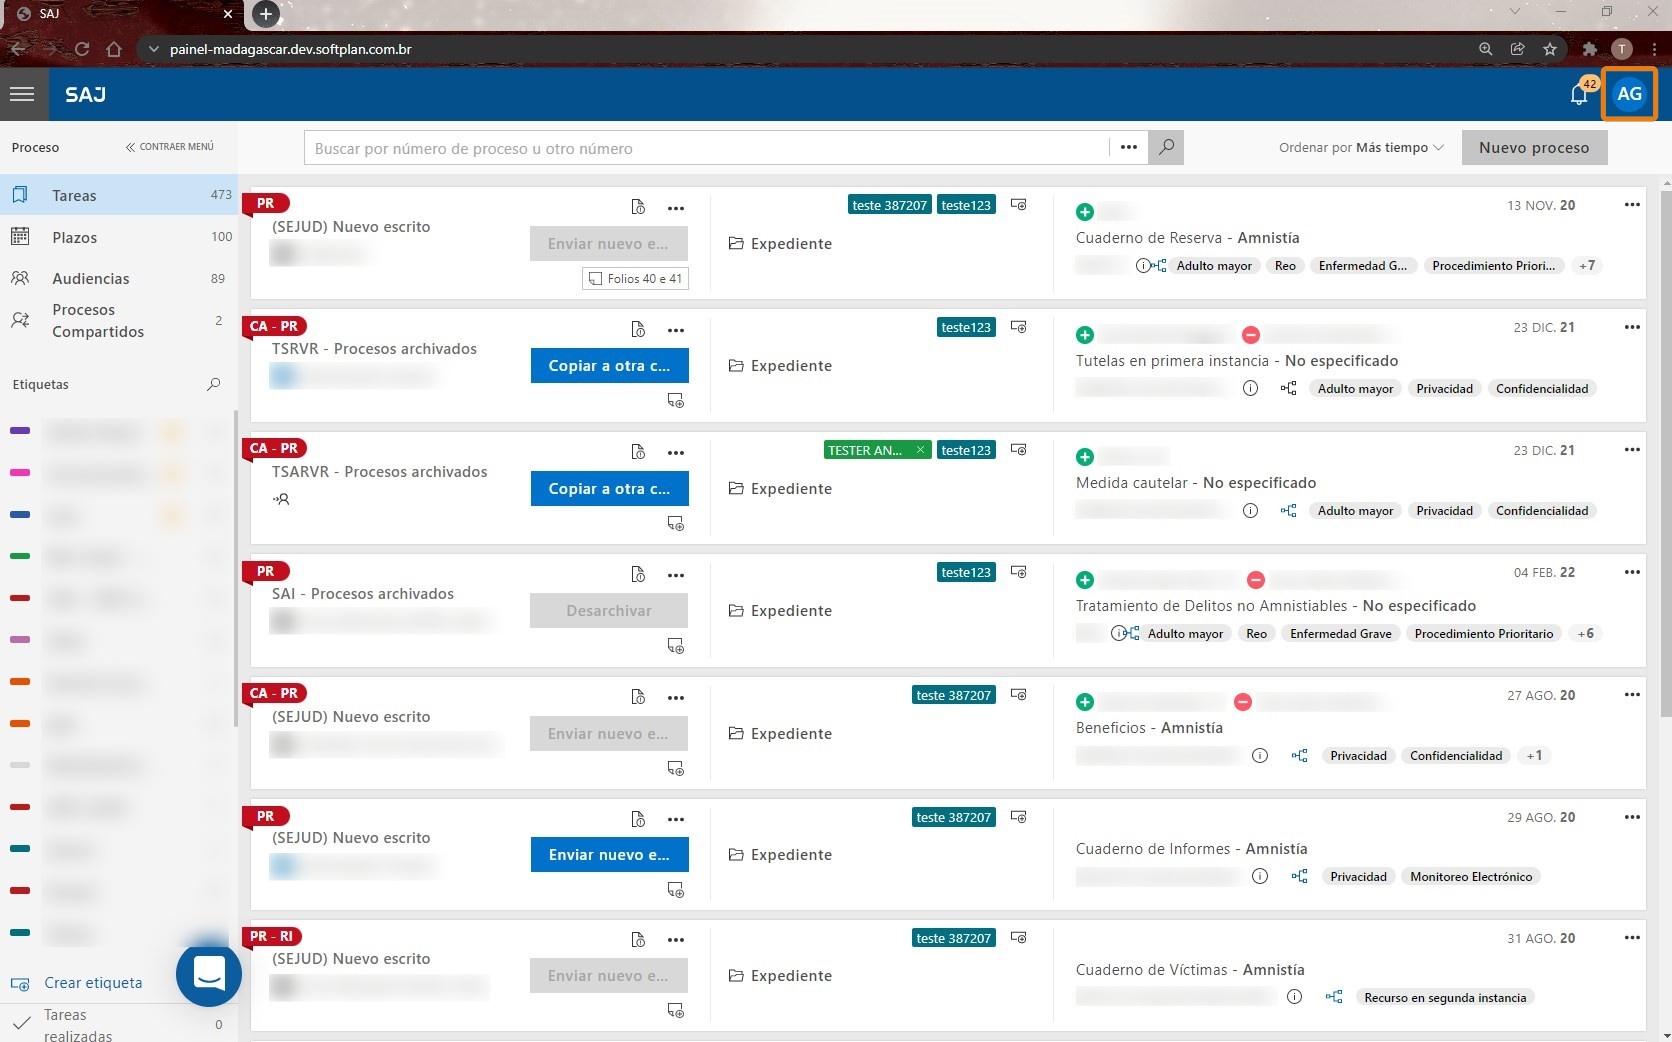Image resolution: width=1672 pixels, height=1042 pixels.
Task: Open browser tab search chevron
Action: click(1515, 12)
